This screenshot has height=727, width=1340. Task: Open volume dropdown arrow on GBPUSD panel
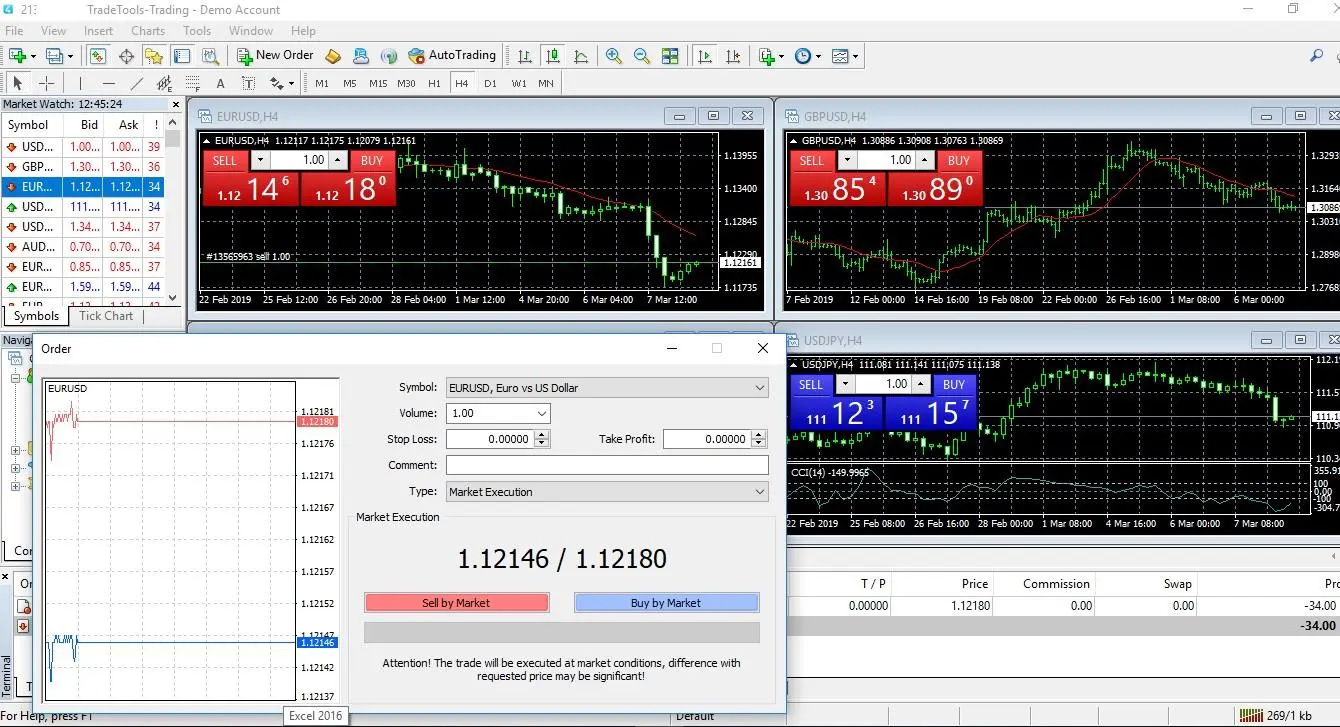pyautogui.click(x=847, y=160)
